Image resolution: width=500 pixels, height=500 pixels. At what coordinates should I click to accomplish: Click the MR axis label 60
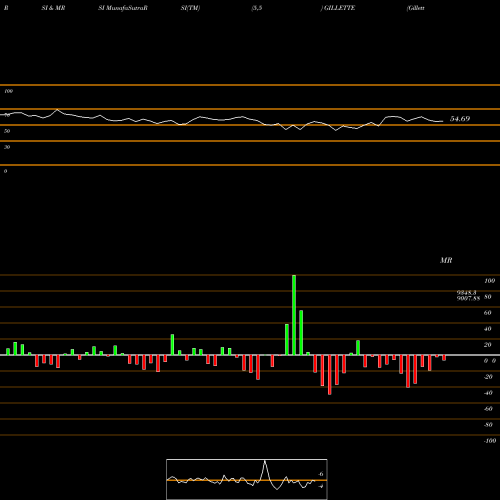[488, 313]
